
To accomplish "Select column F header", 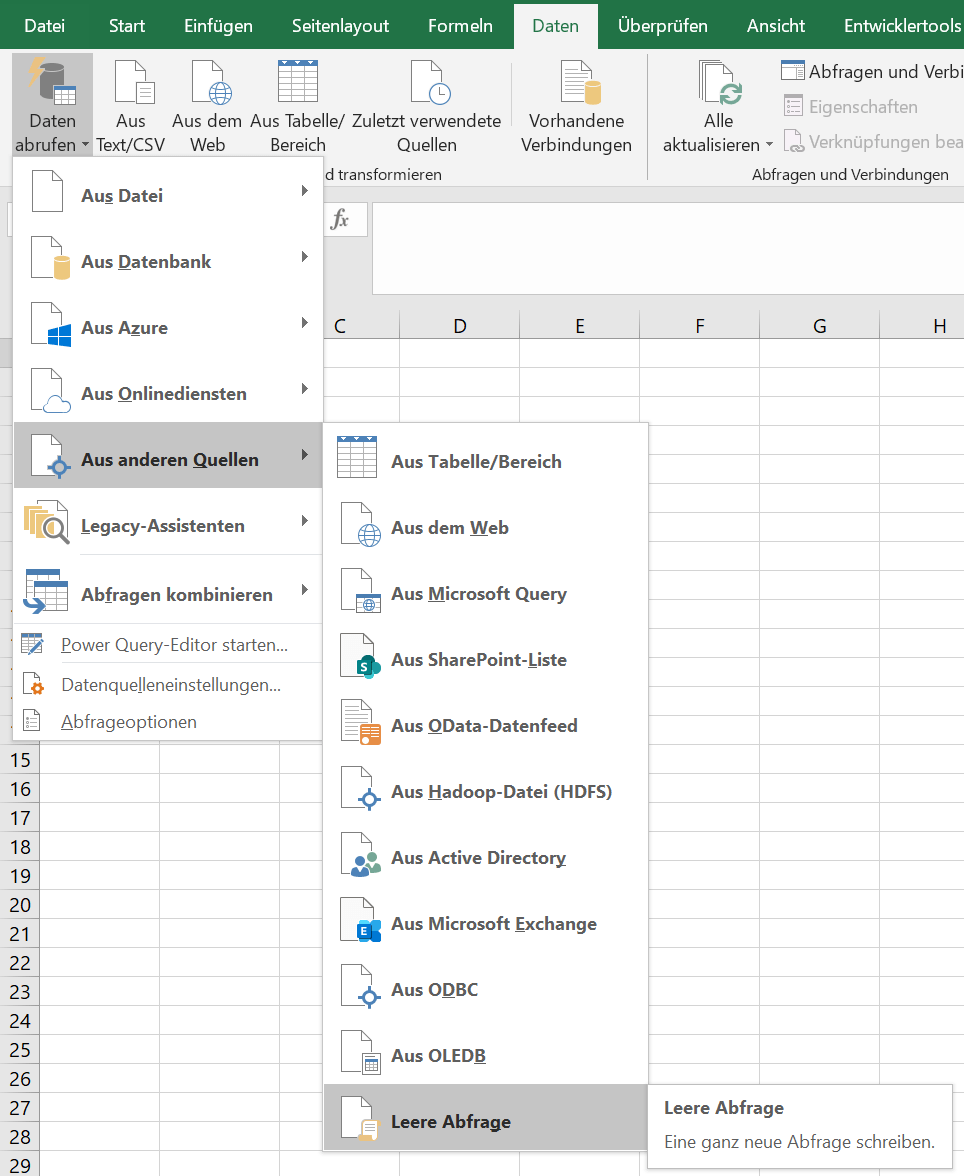I will pyautogui.click(x=700, y=326).
